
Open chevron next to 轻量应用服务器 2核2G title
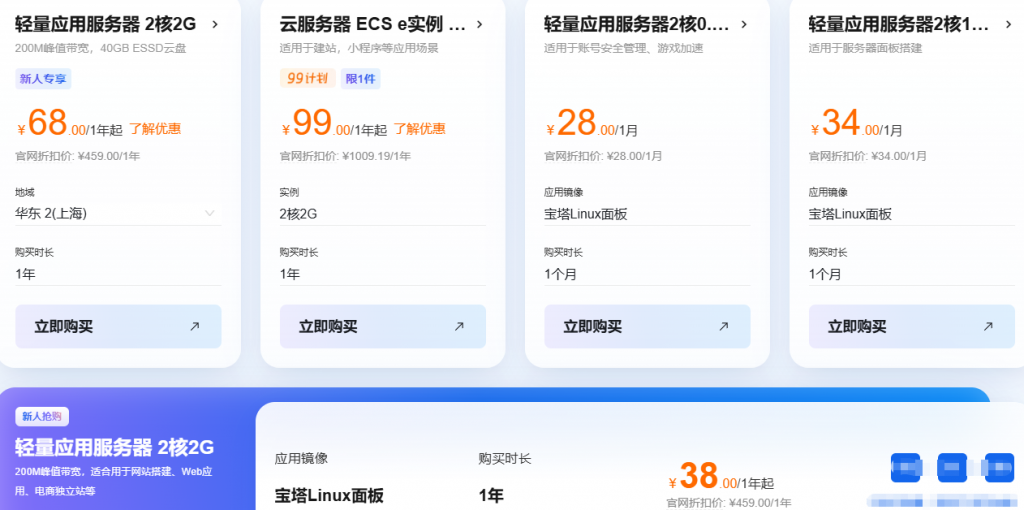(x=215, y=25)
